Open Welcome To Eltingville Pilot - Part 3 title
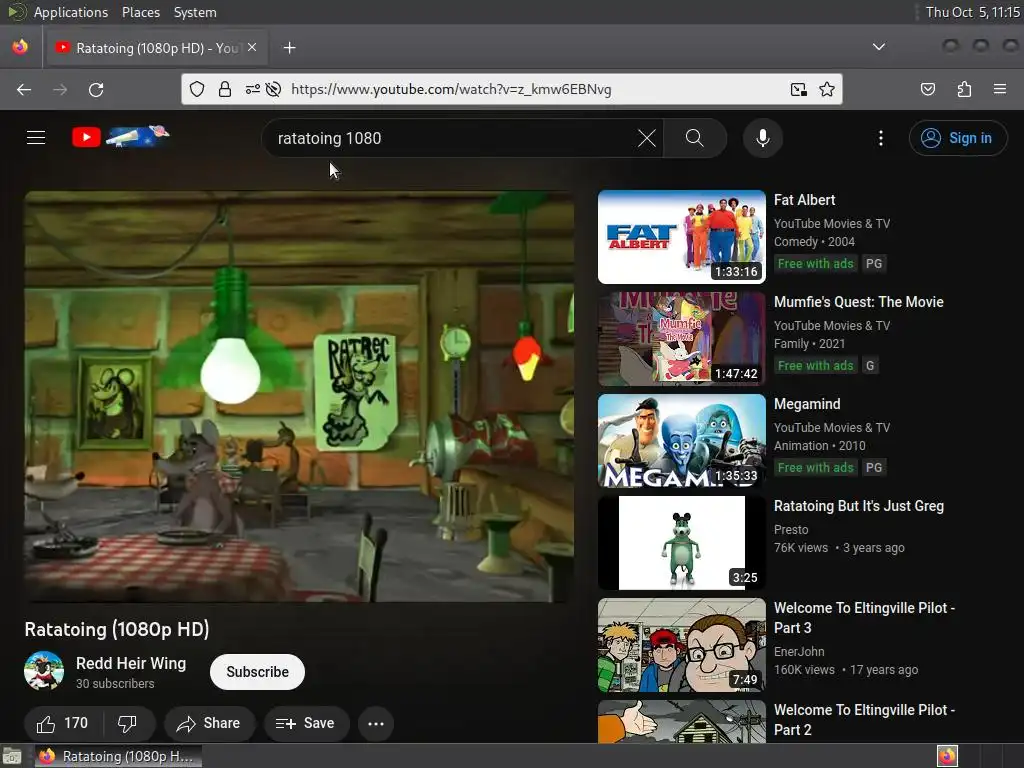Image resolution: width=1024 pixels, height=768 pixels. point(864,617)
